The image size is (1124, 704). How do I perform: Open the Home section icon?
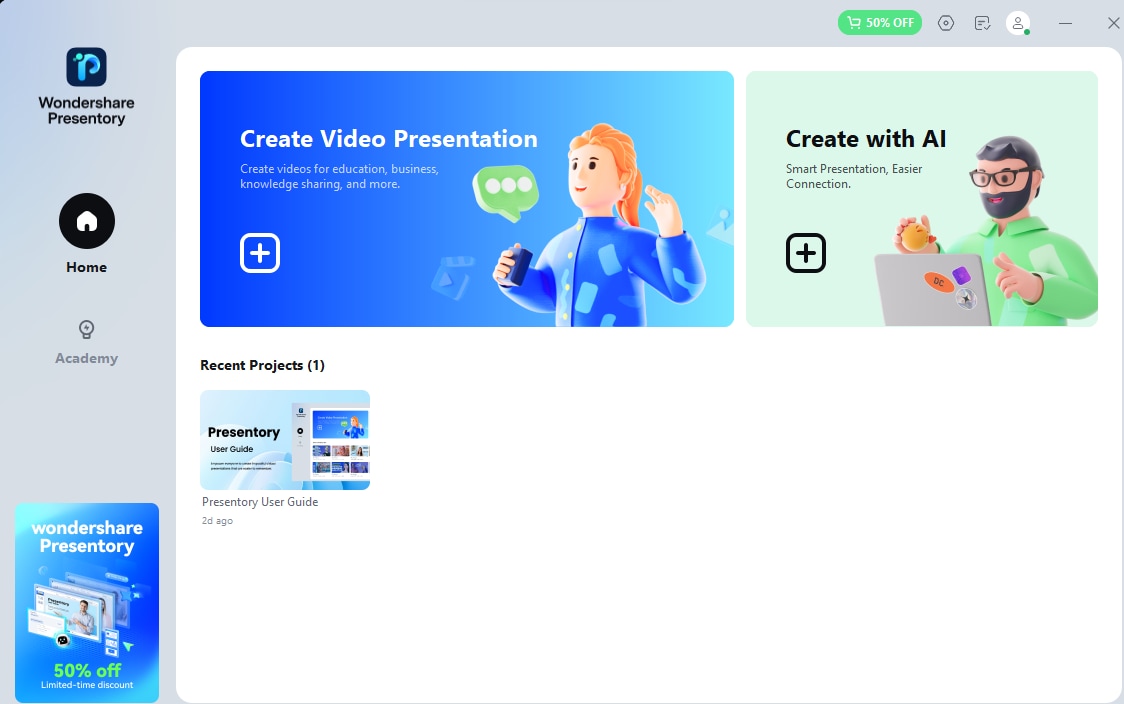coord(87,221)
